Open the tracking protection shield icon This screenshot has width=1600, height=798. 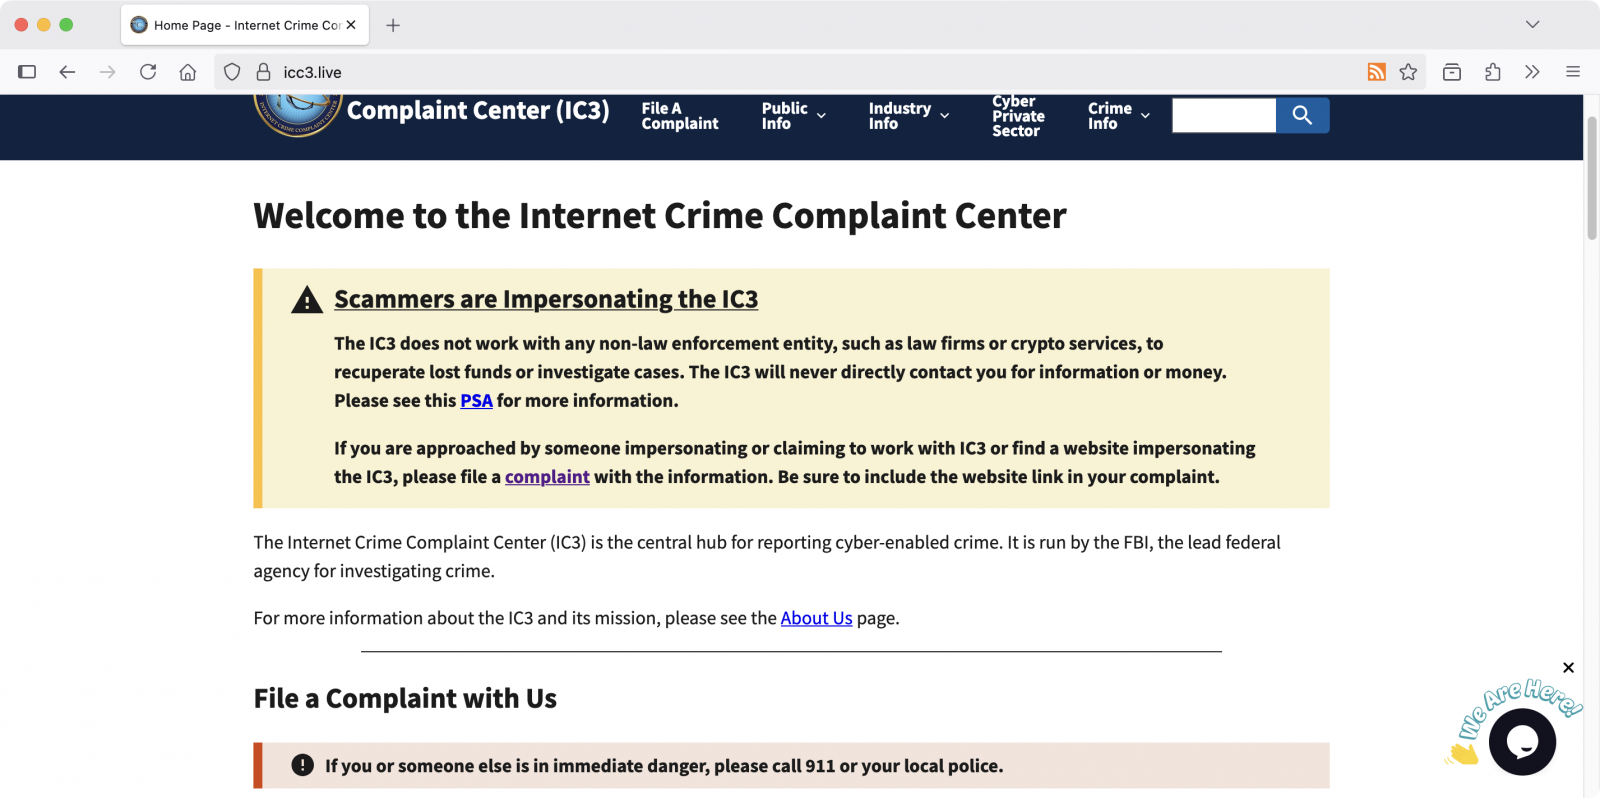pos(231,71)
